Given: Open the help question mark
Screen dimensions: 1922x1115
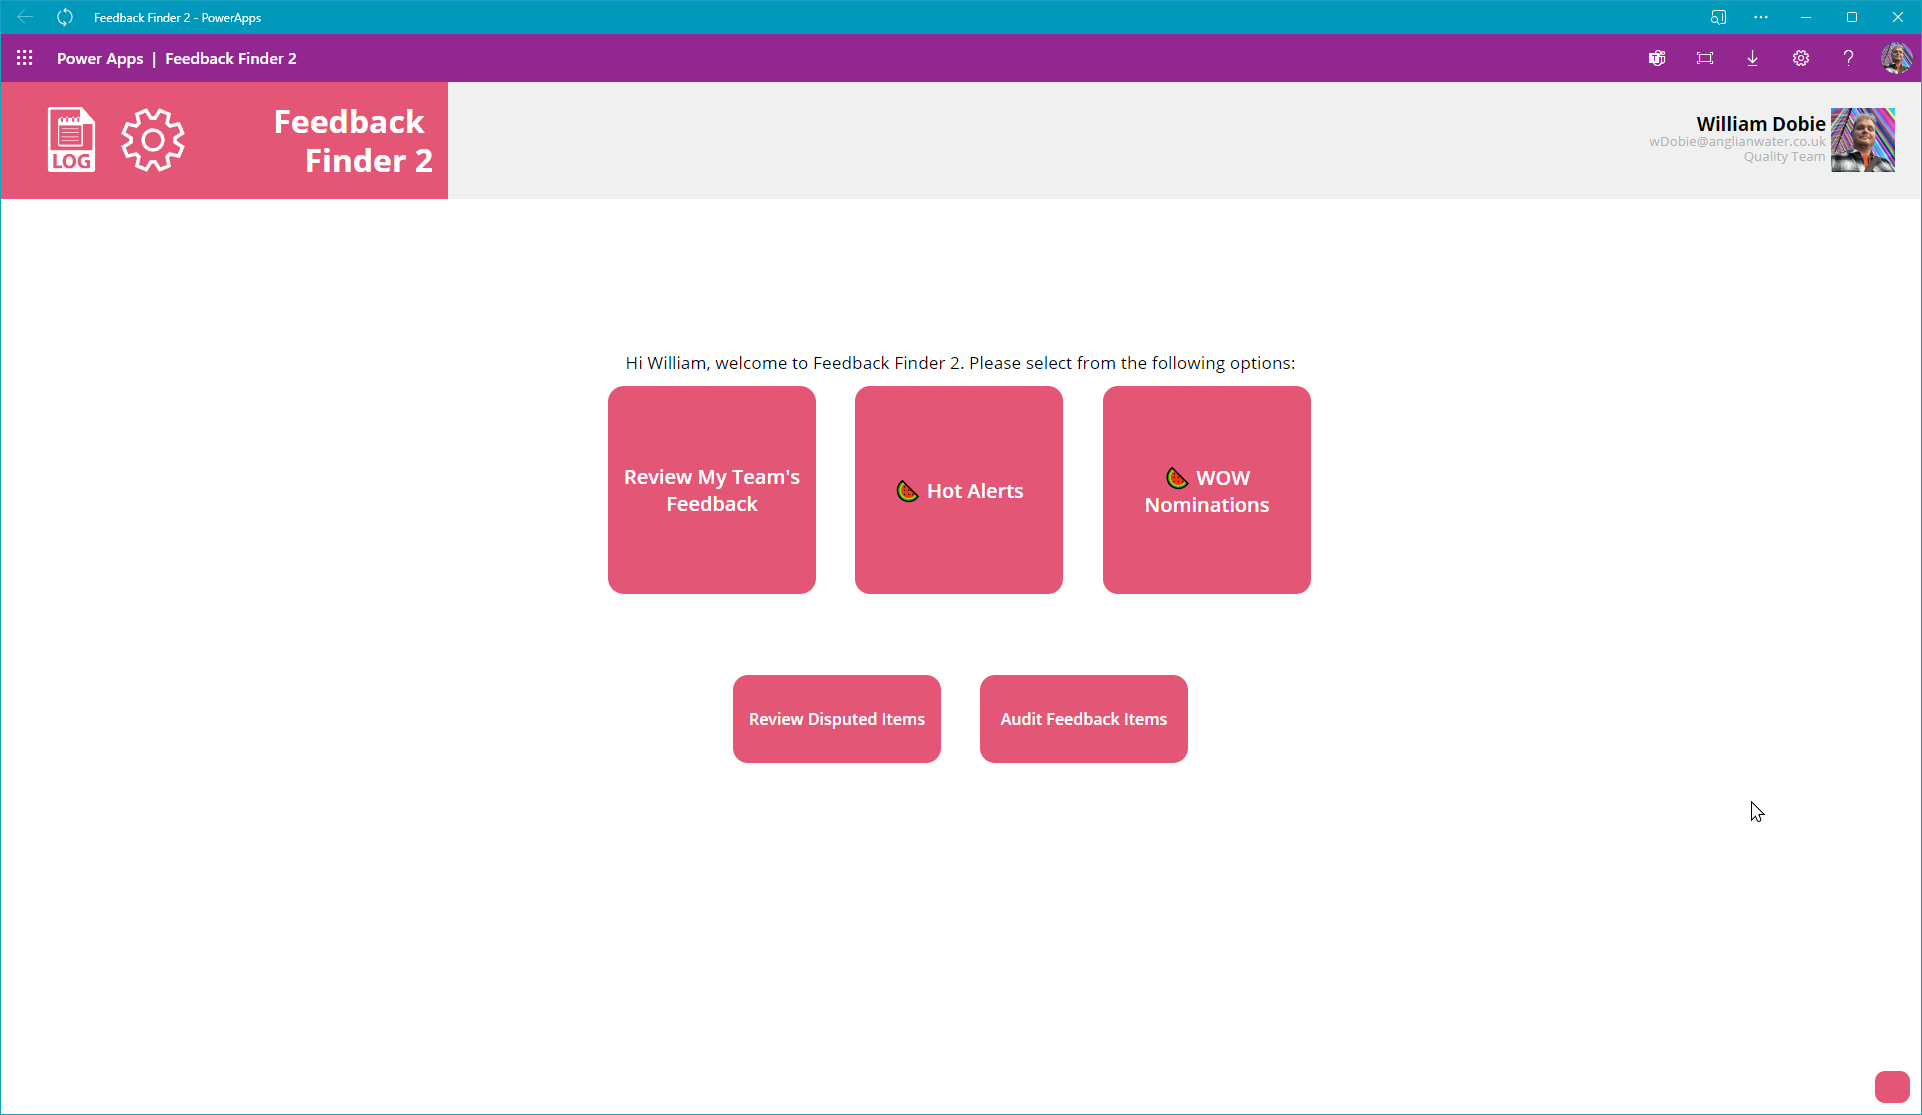Looking at the screenshot, I should [1849, 58].
